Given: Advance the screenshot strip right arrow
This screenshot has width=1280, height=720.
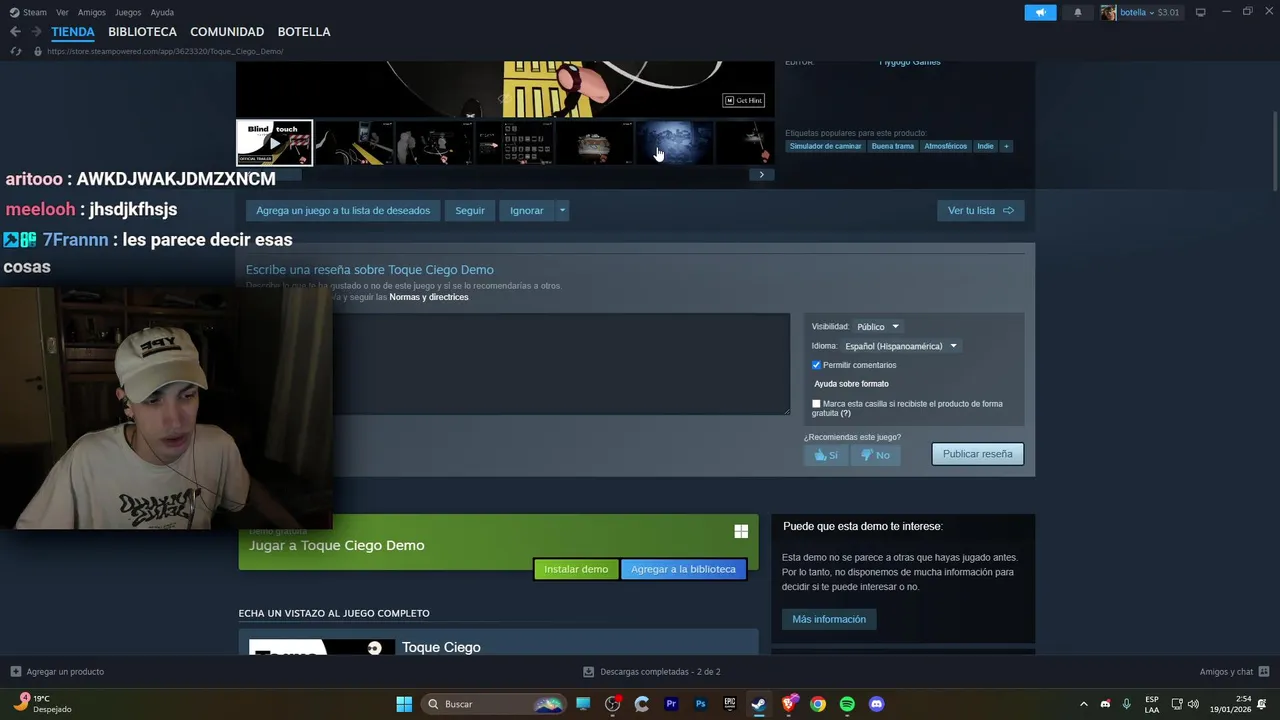Looking at the screenshot, I should coord(761,175).
